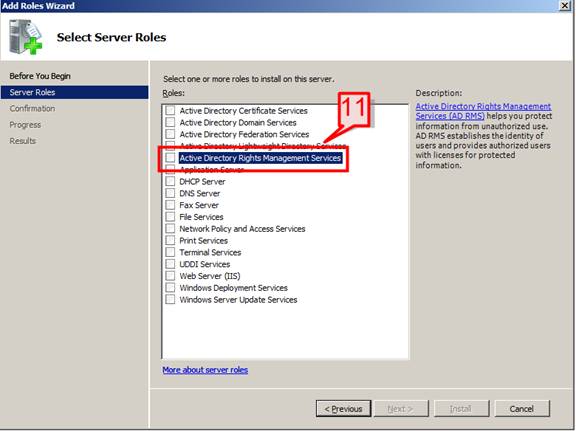576x431 pixels.
Task: Go back with the Previous button
Action: coord(343,409)
